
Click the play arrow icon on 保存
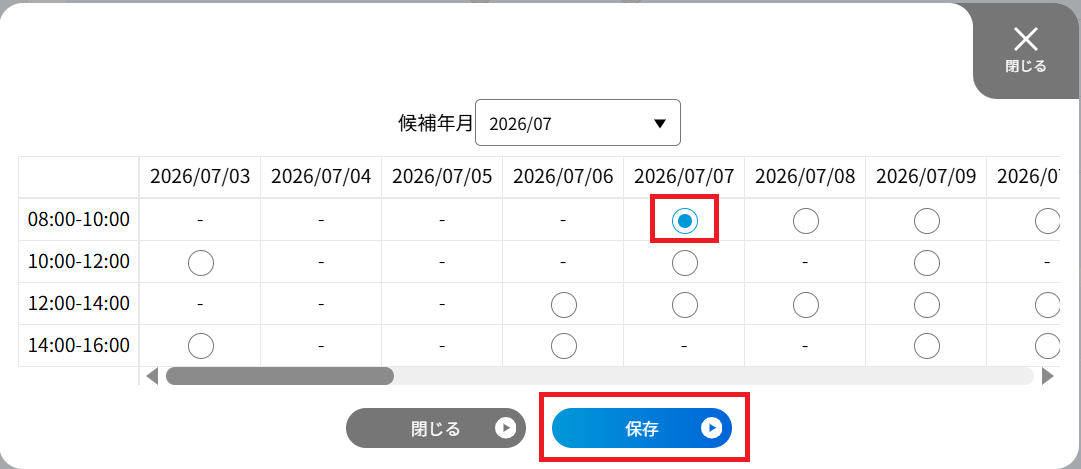coord(711,428)
